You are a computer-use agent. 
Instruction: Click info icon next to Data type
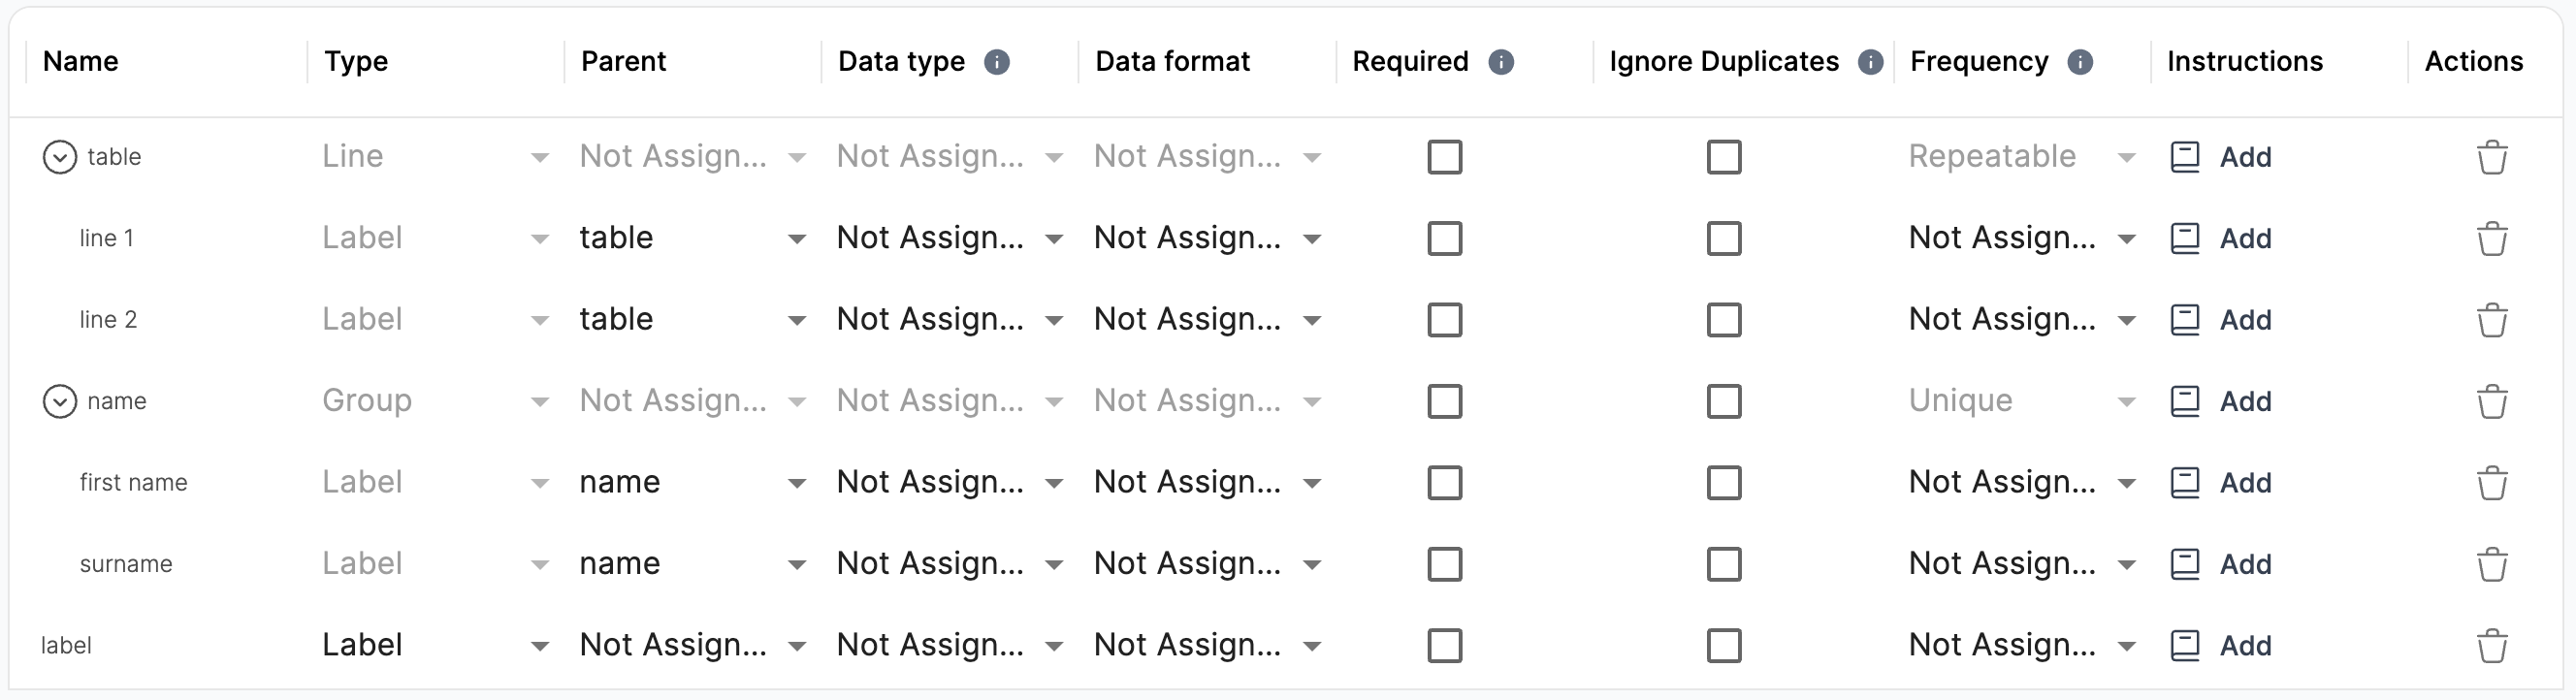coord(996,62)
